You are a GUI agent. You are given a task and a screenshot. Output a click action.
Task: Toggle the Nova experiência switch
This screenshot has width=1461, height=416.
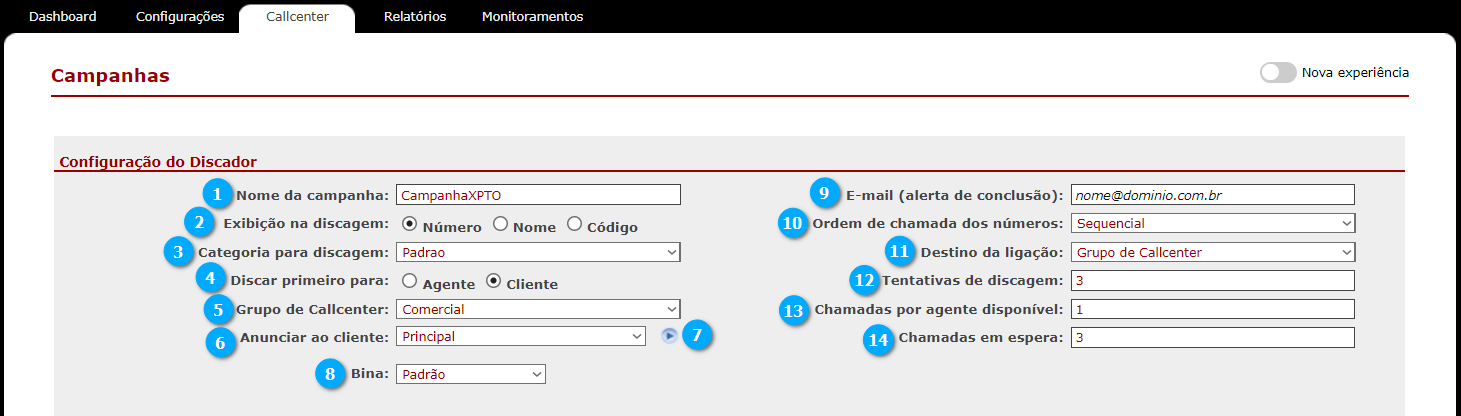click(x=1278, y=73)
